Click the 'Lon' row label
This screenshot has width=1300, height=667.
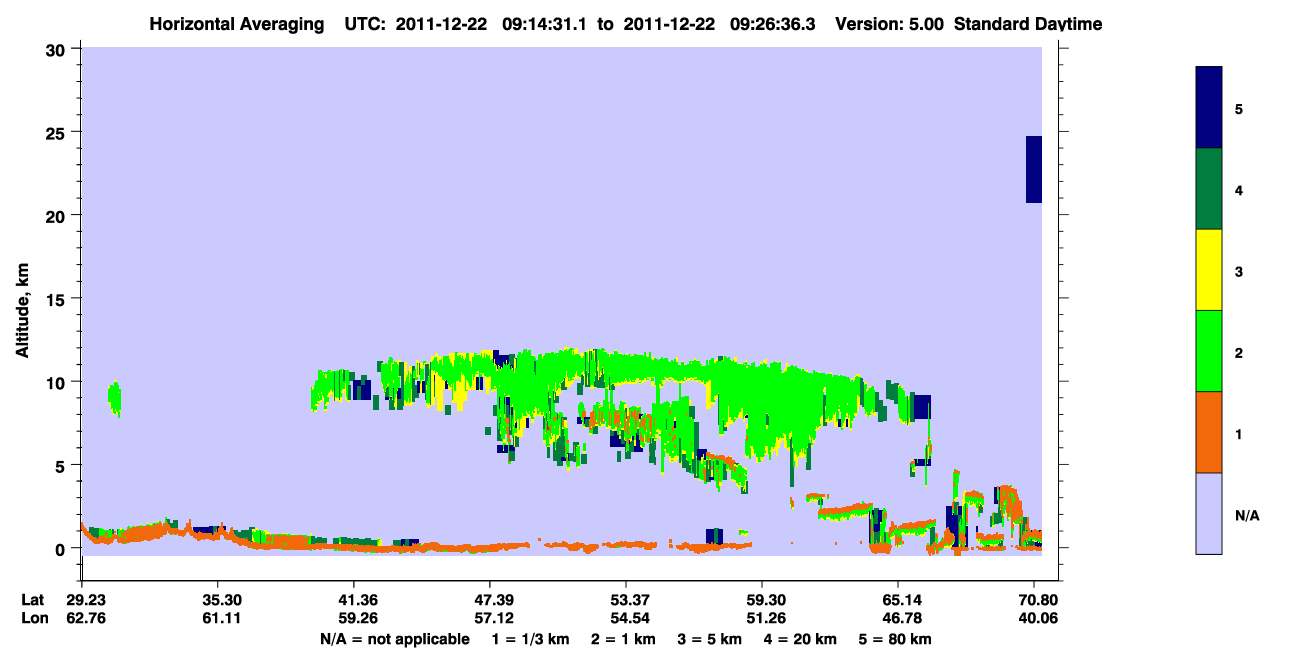(x=33, y=619)
